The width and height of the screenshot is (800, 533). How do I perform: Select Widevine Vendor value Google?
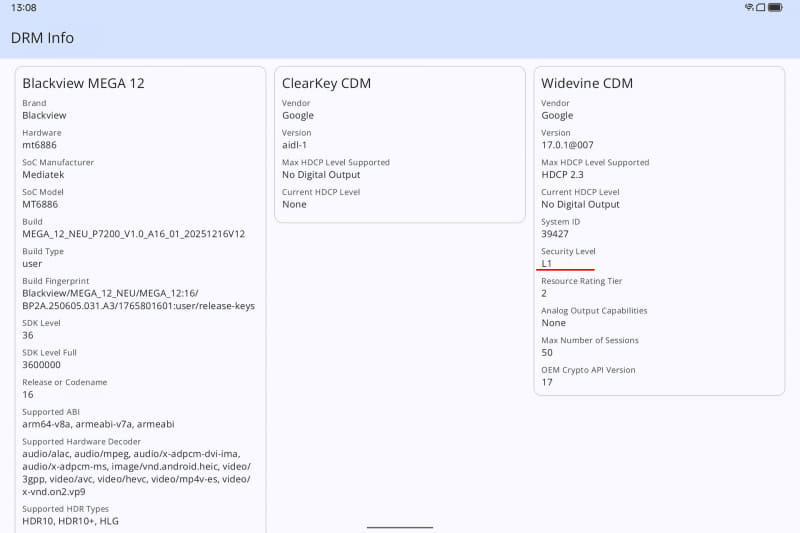pyautogui.click(x=557, y=116)
